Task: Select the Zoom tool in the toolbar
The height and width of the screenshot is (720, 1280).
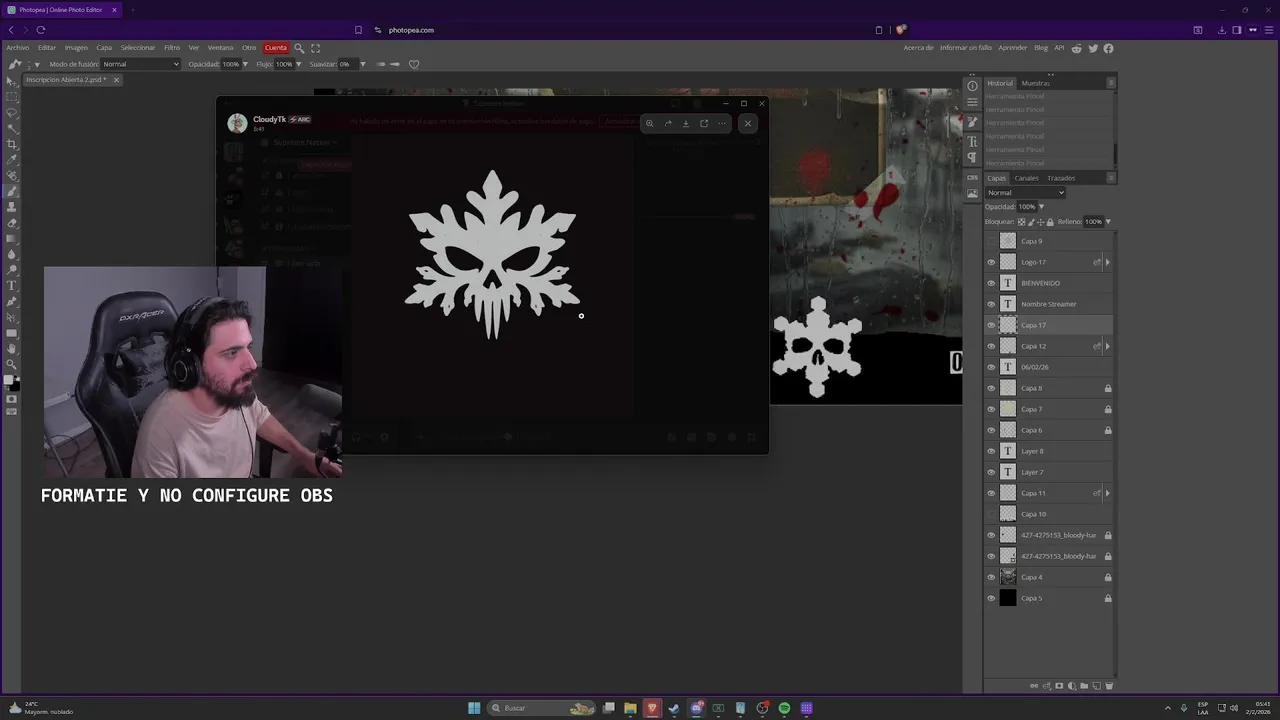Action: pos(12,364)
